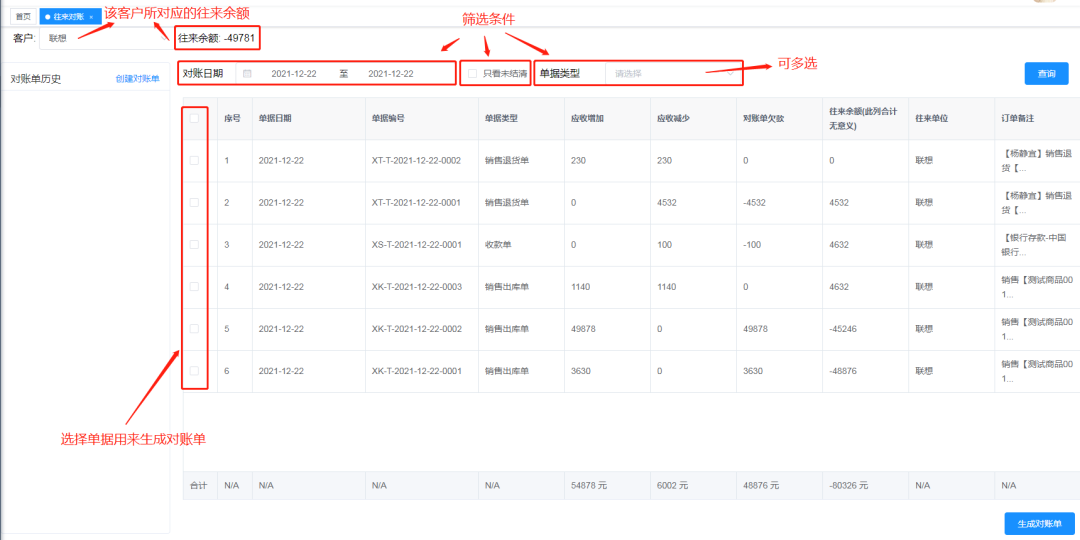This screenshot has width=1080, height=540.
Task: Select checkbox for row 5 document
Action: (x=194, y=328)
